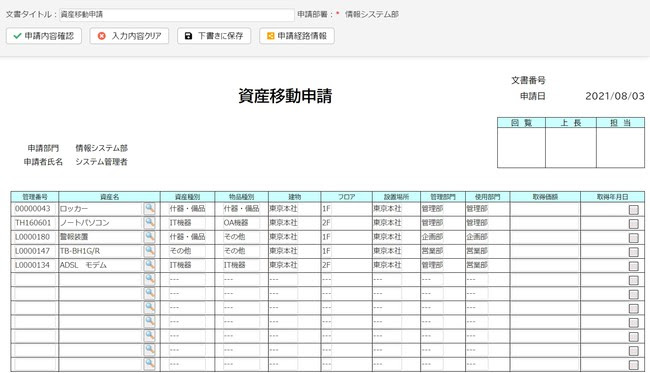Tick the checkbox in the L0000180 row
Image resolution: width=650 pixels, height=373 pixels.
point(633,238)
